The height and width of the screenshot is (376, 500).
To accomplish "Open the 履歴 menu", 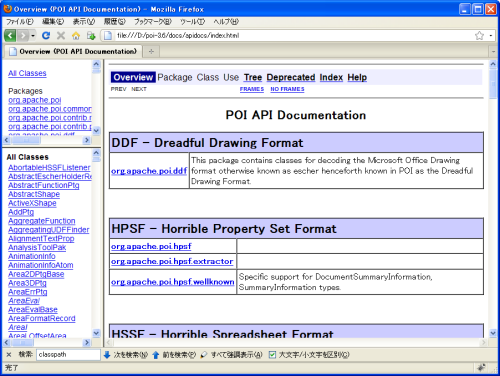I will pos(114,22).
